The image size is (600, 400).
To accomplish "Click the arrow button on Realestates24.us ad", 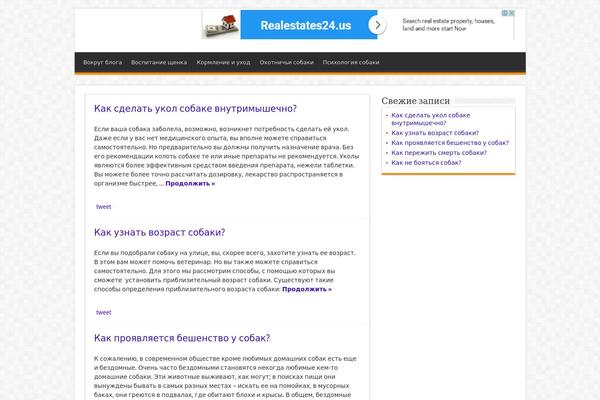I will 377,25.
